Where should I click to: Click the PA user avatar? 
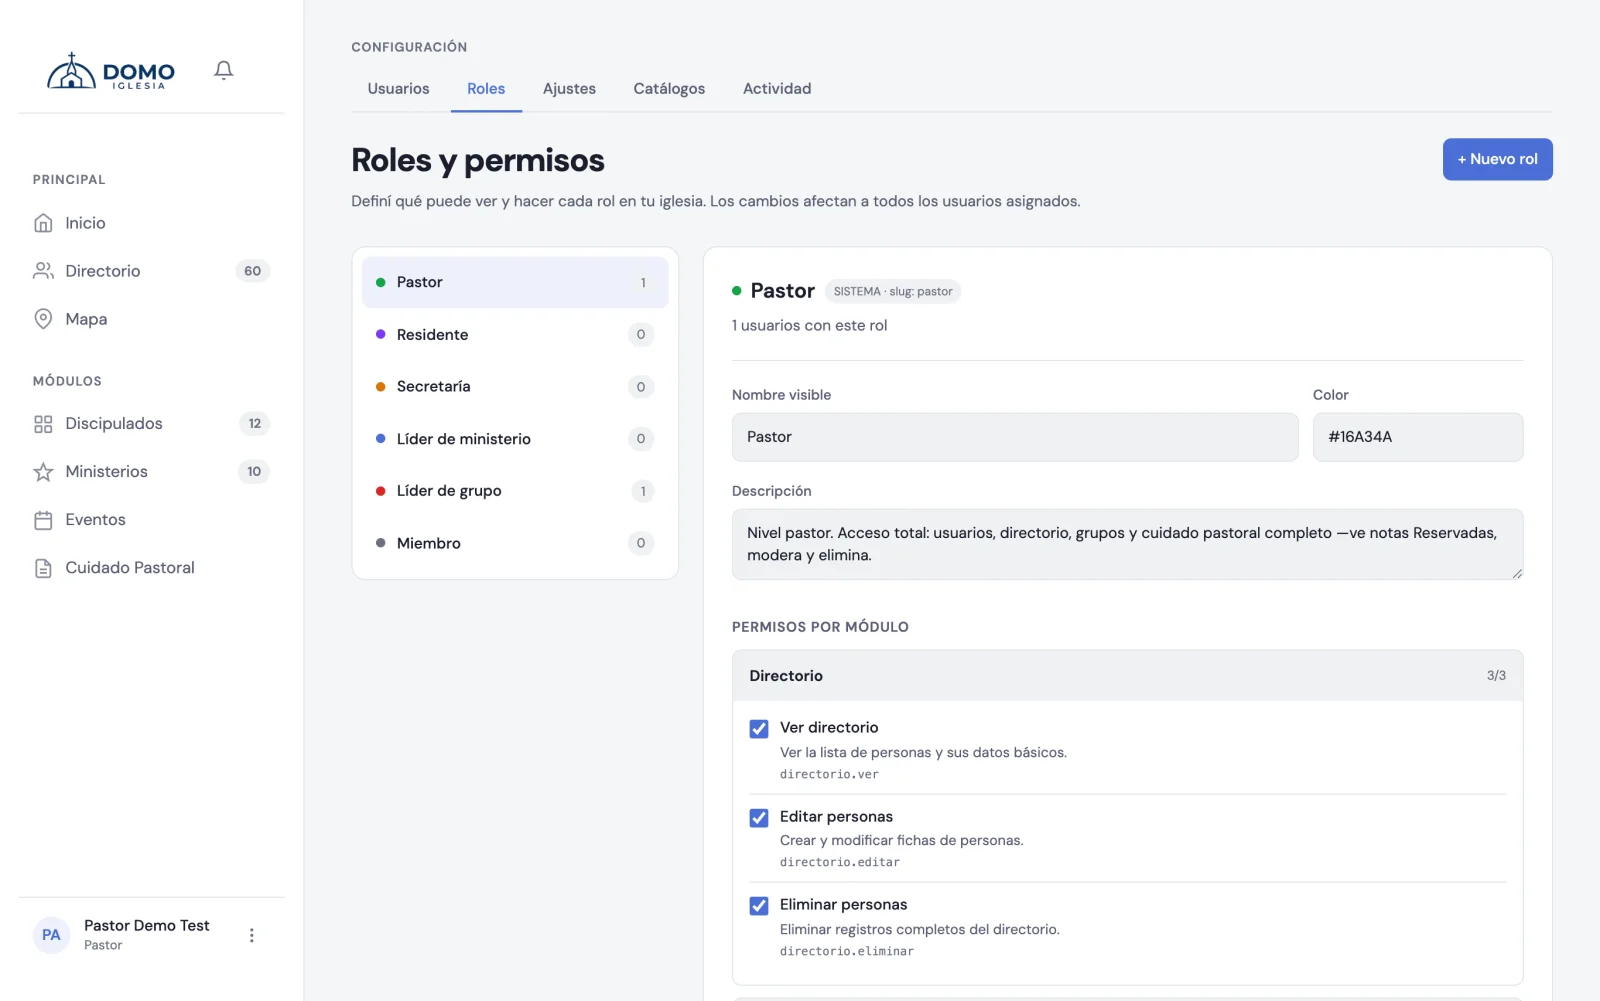pyautogui.click(x=51, y=935)
